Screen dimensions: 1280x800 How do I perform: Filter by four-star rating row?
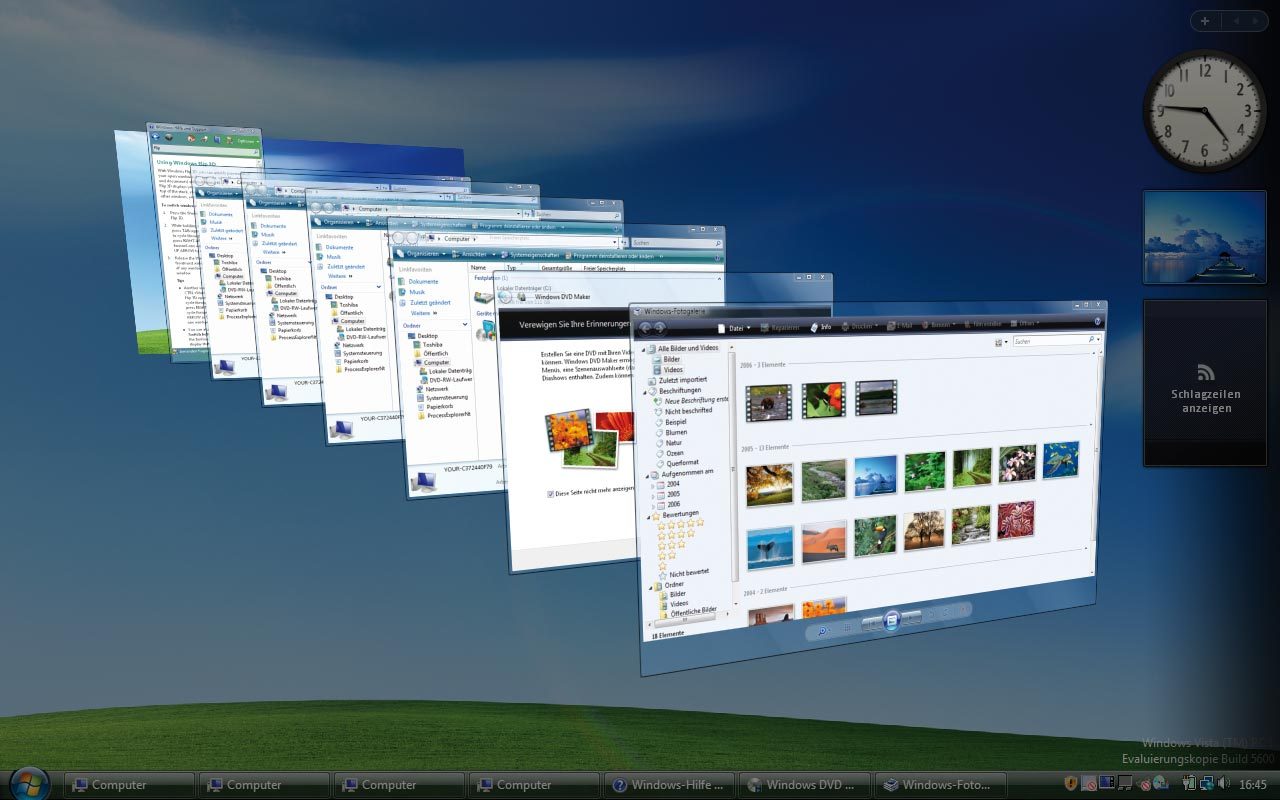(676, 534)
